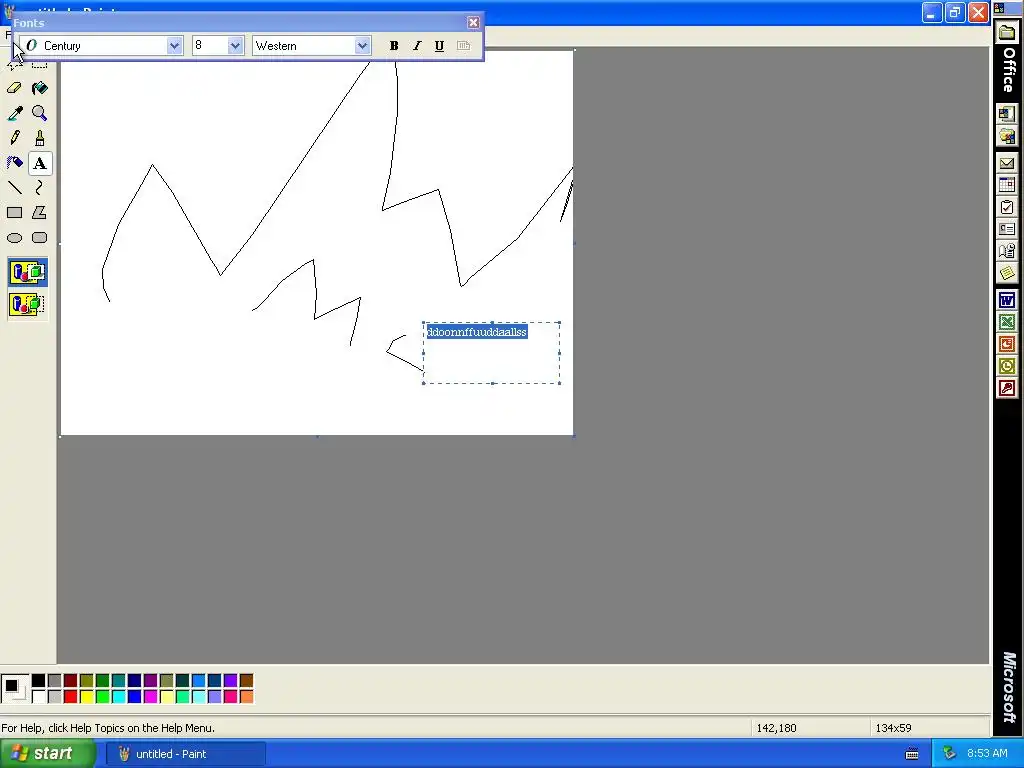Viewport: 1024px width, 768px height.
Task: Select the Eraser tool
Action: (14, 88)
